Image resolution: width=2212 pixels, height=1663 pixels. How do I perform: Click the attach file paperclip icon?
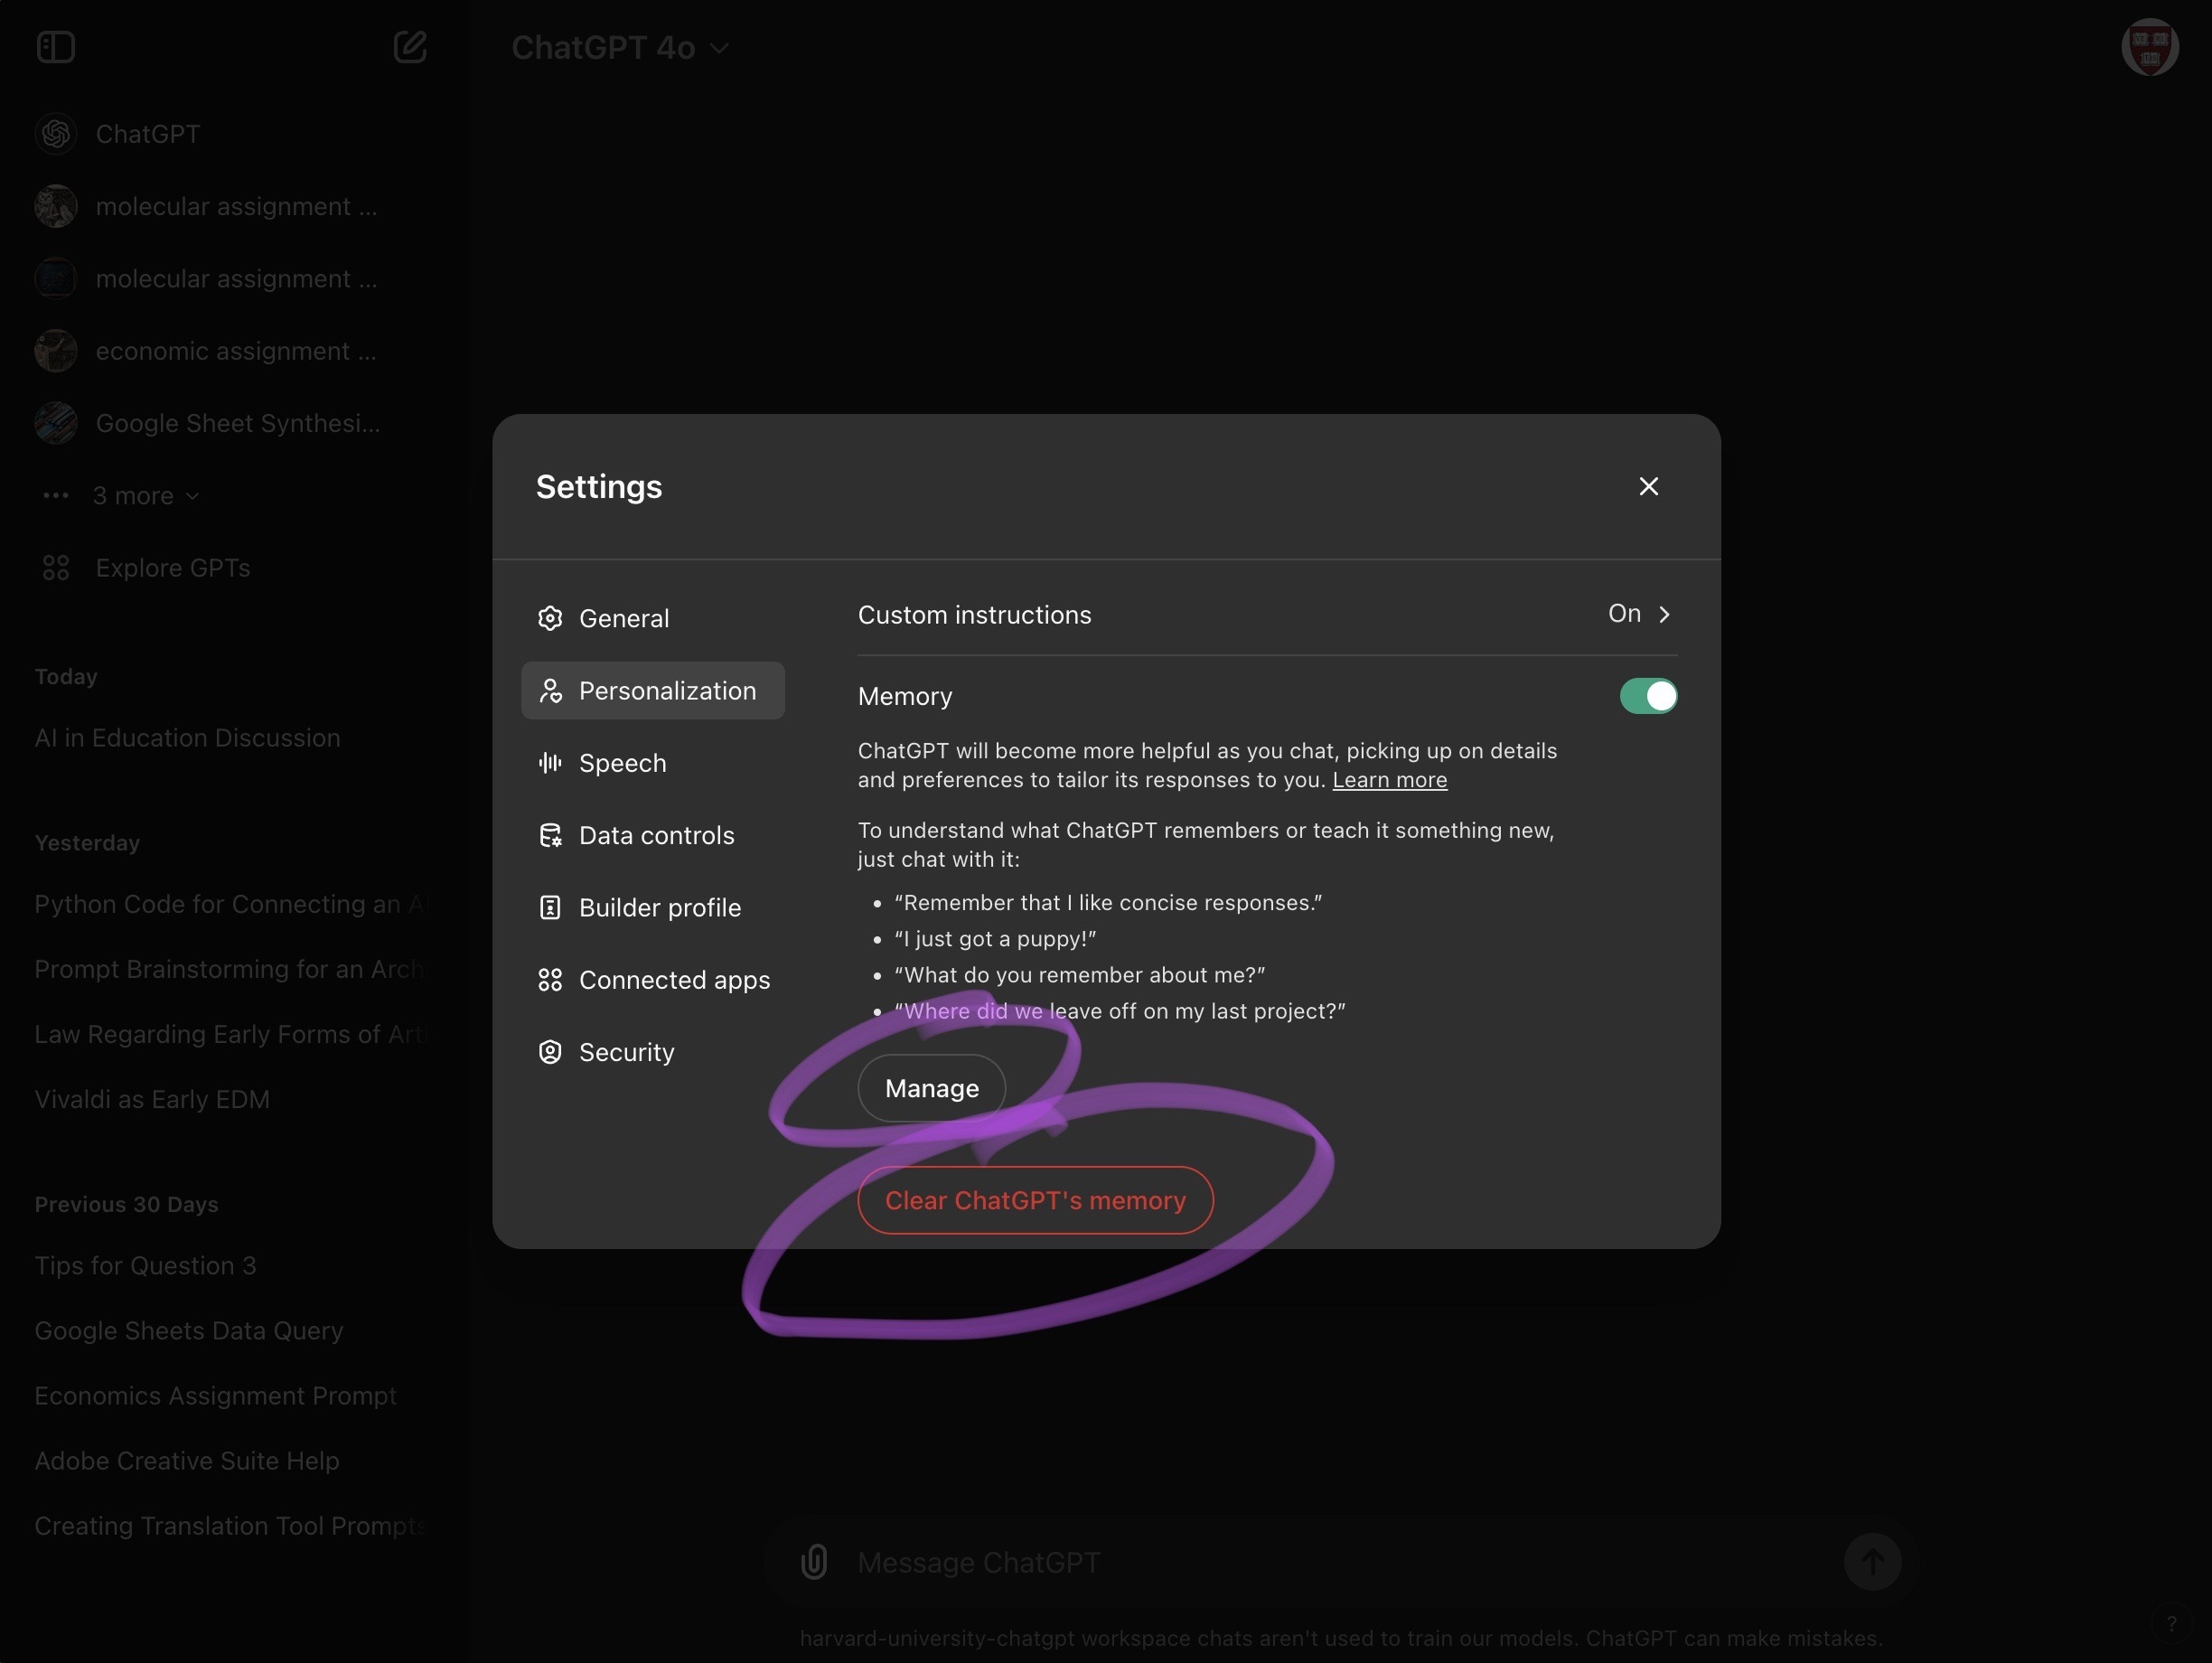[814, 1561]
